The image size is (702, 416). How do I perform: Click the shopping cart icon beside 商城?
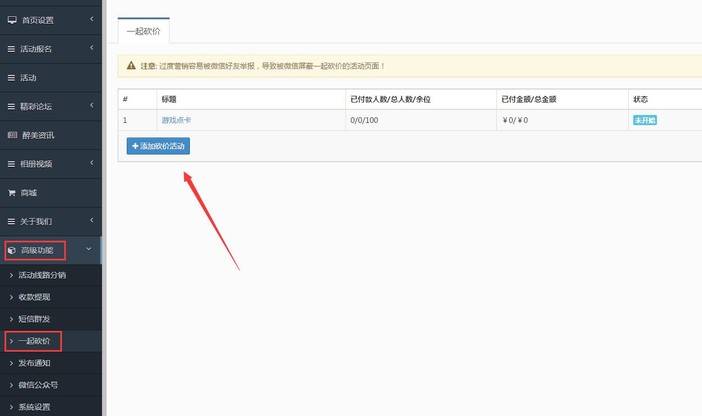point(12,192)
